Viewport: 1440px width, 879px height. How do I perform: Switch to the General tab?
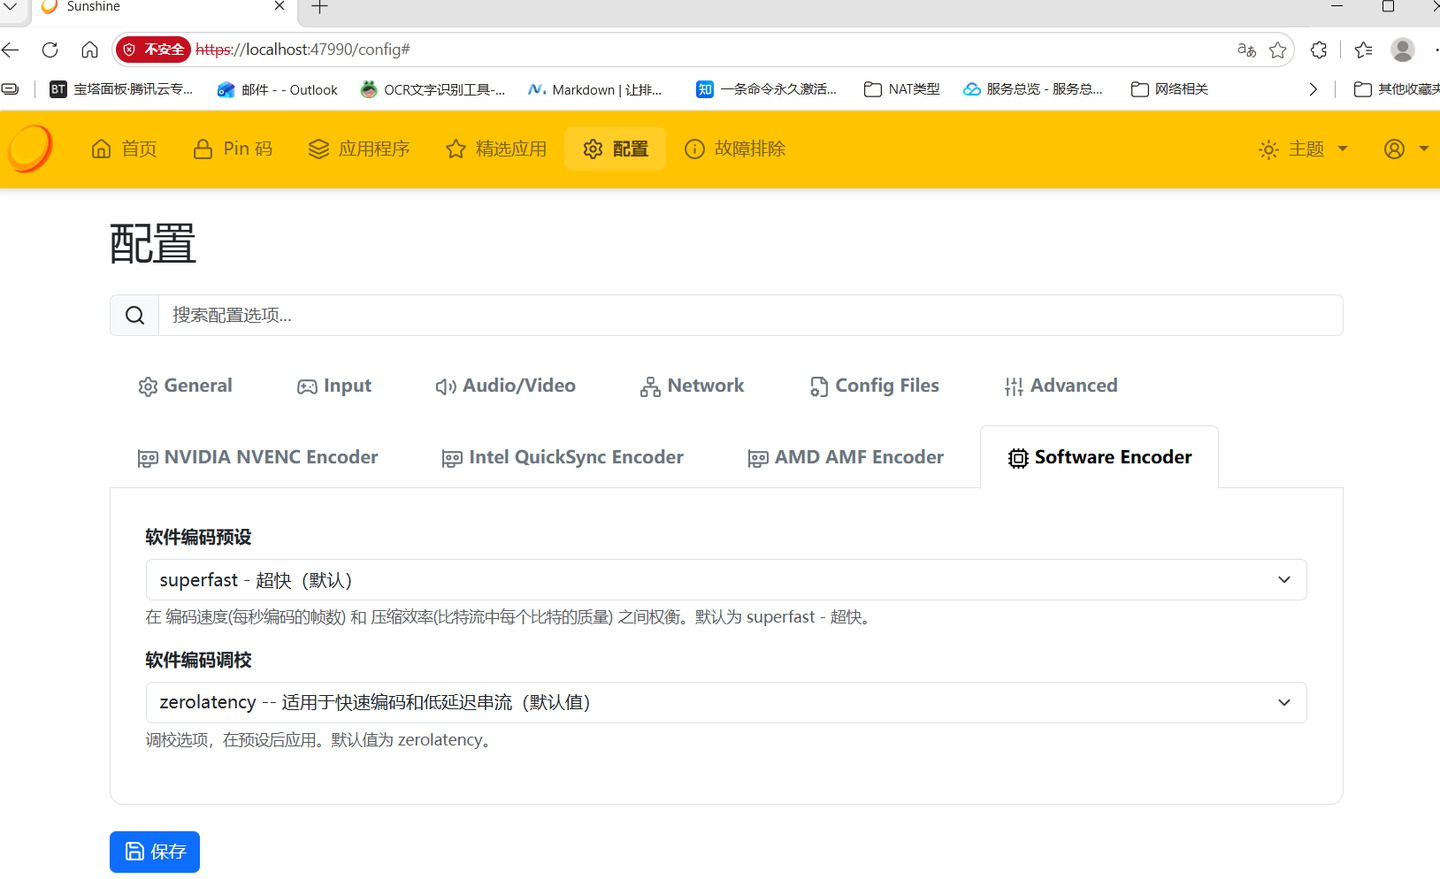(185, 386)
